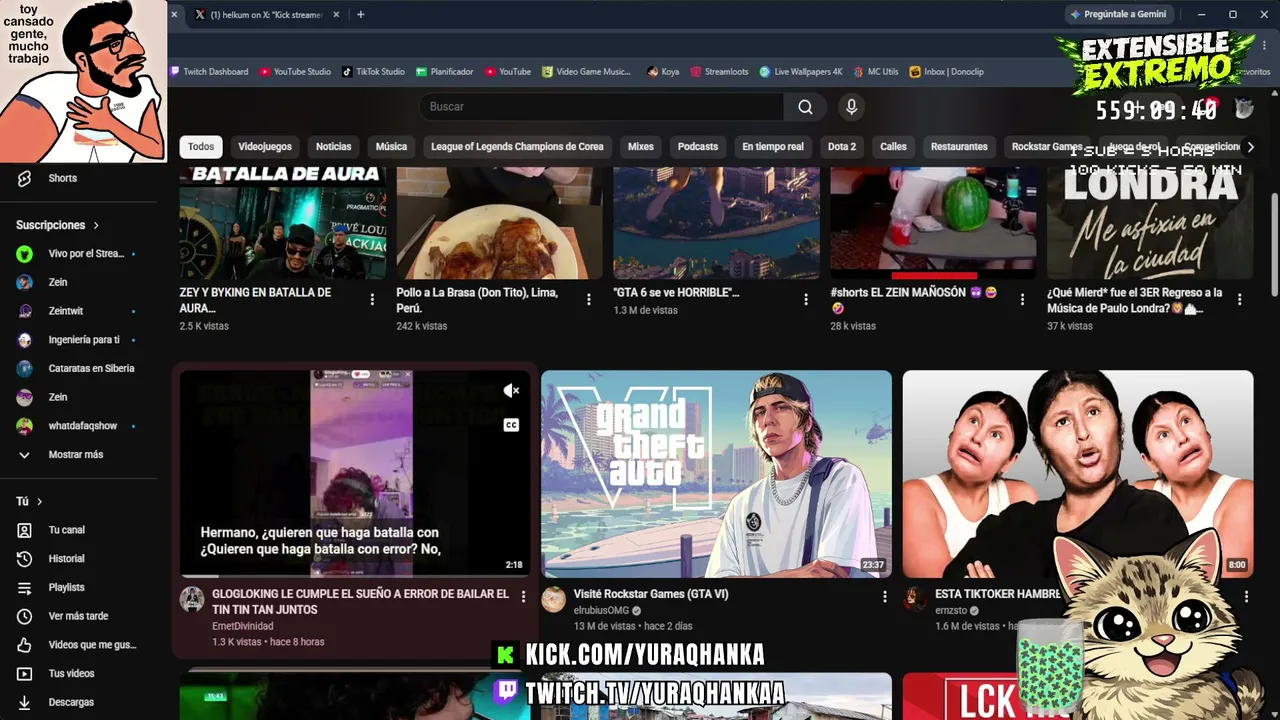The height and width of the screenshot is (720, 1280).
Task: Open the Streamloots bookmark
Action: click(x=719, y=72)
